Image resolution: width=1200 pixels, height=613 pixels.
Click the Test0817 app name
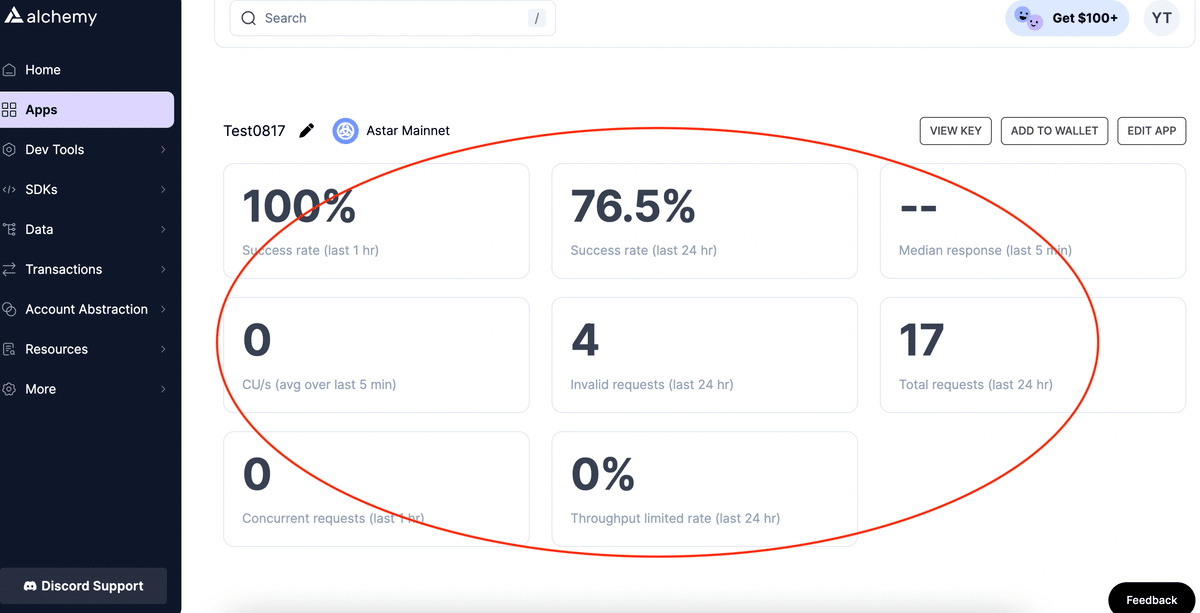[x=254, y=131]
